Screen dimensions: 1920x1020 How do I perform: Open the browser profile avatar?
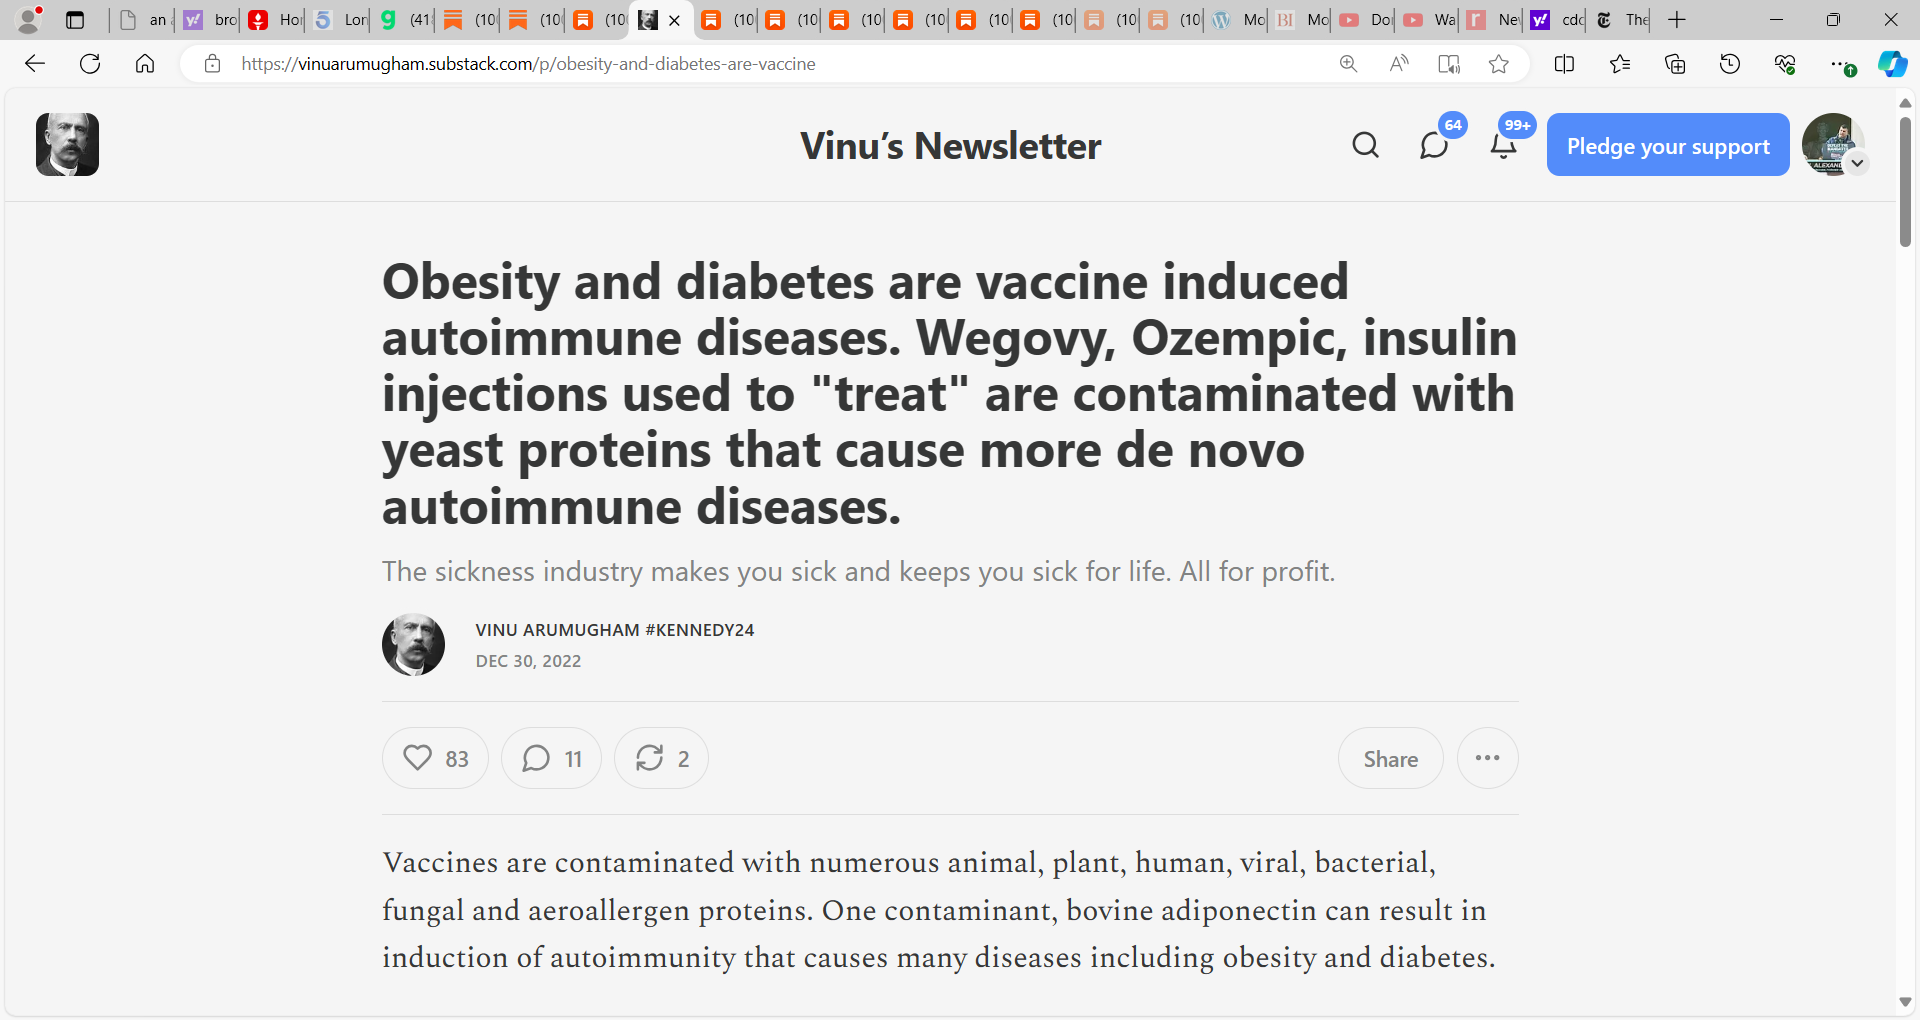(x=29, y=19)
